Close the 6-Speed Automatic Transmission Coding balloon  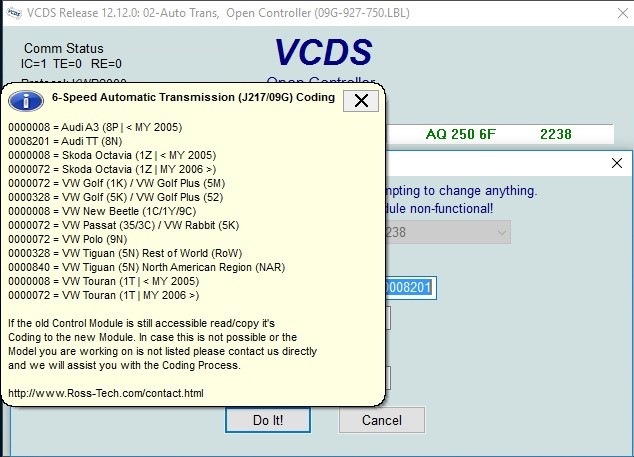361,100
